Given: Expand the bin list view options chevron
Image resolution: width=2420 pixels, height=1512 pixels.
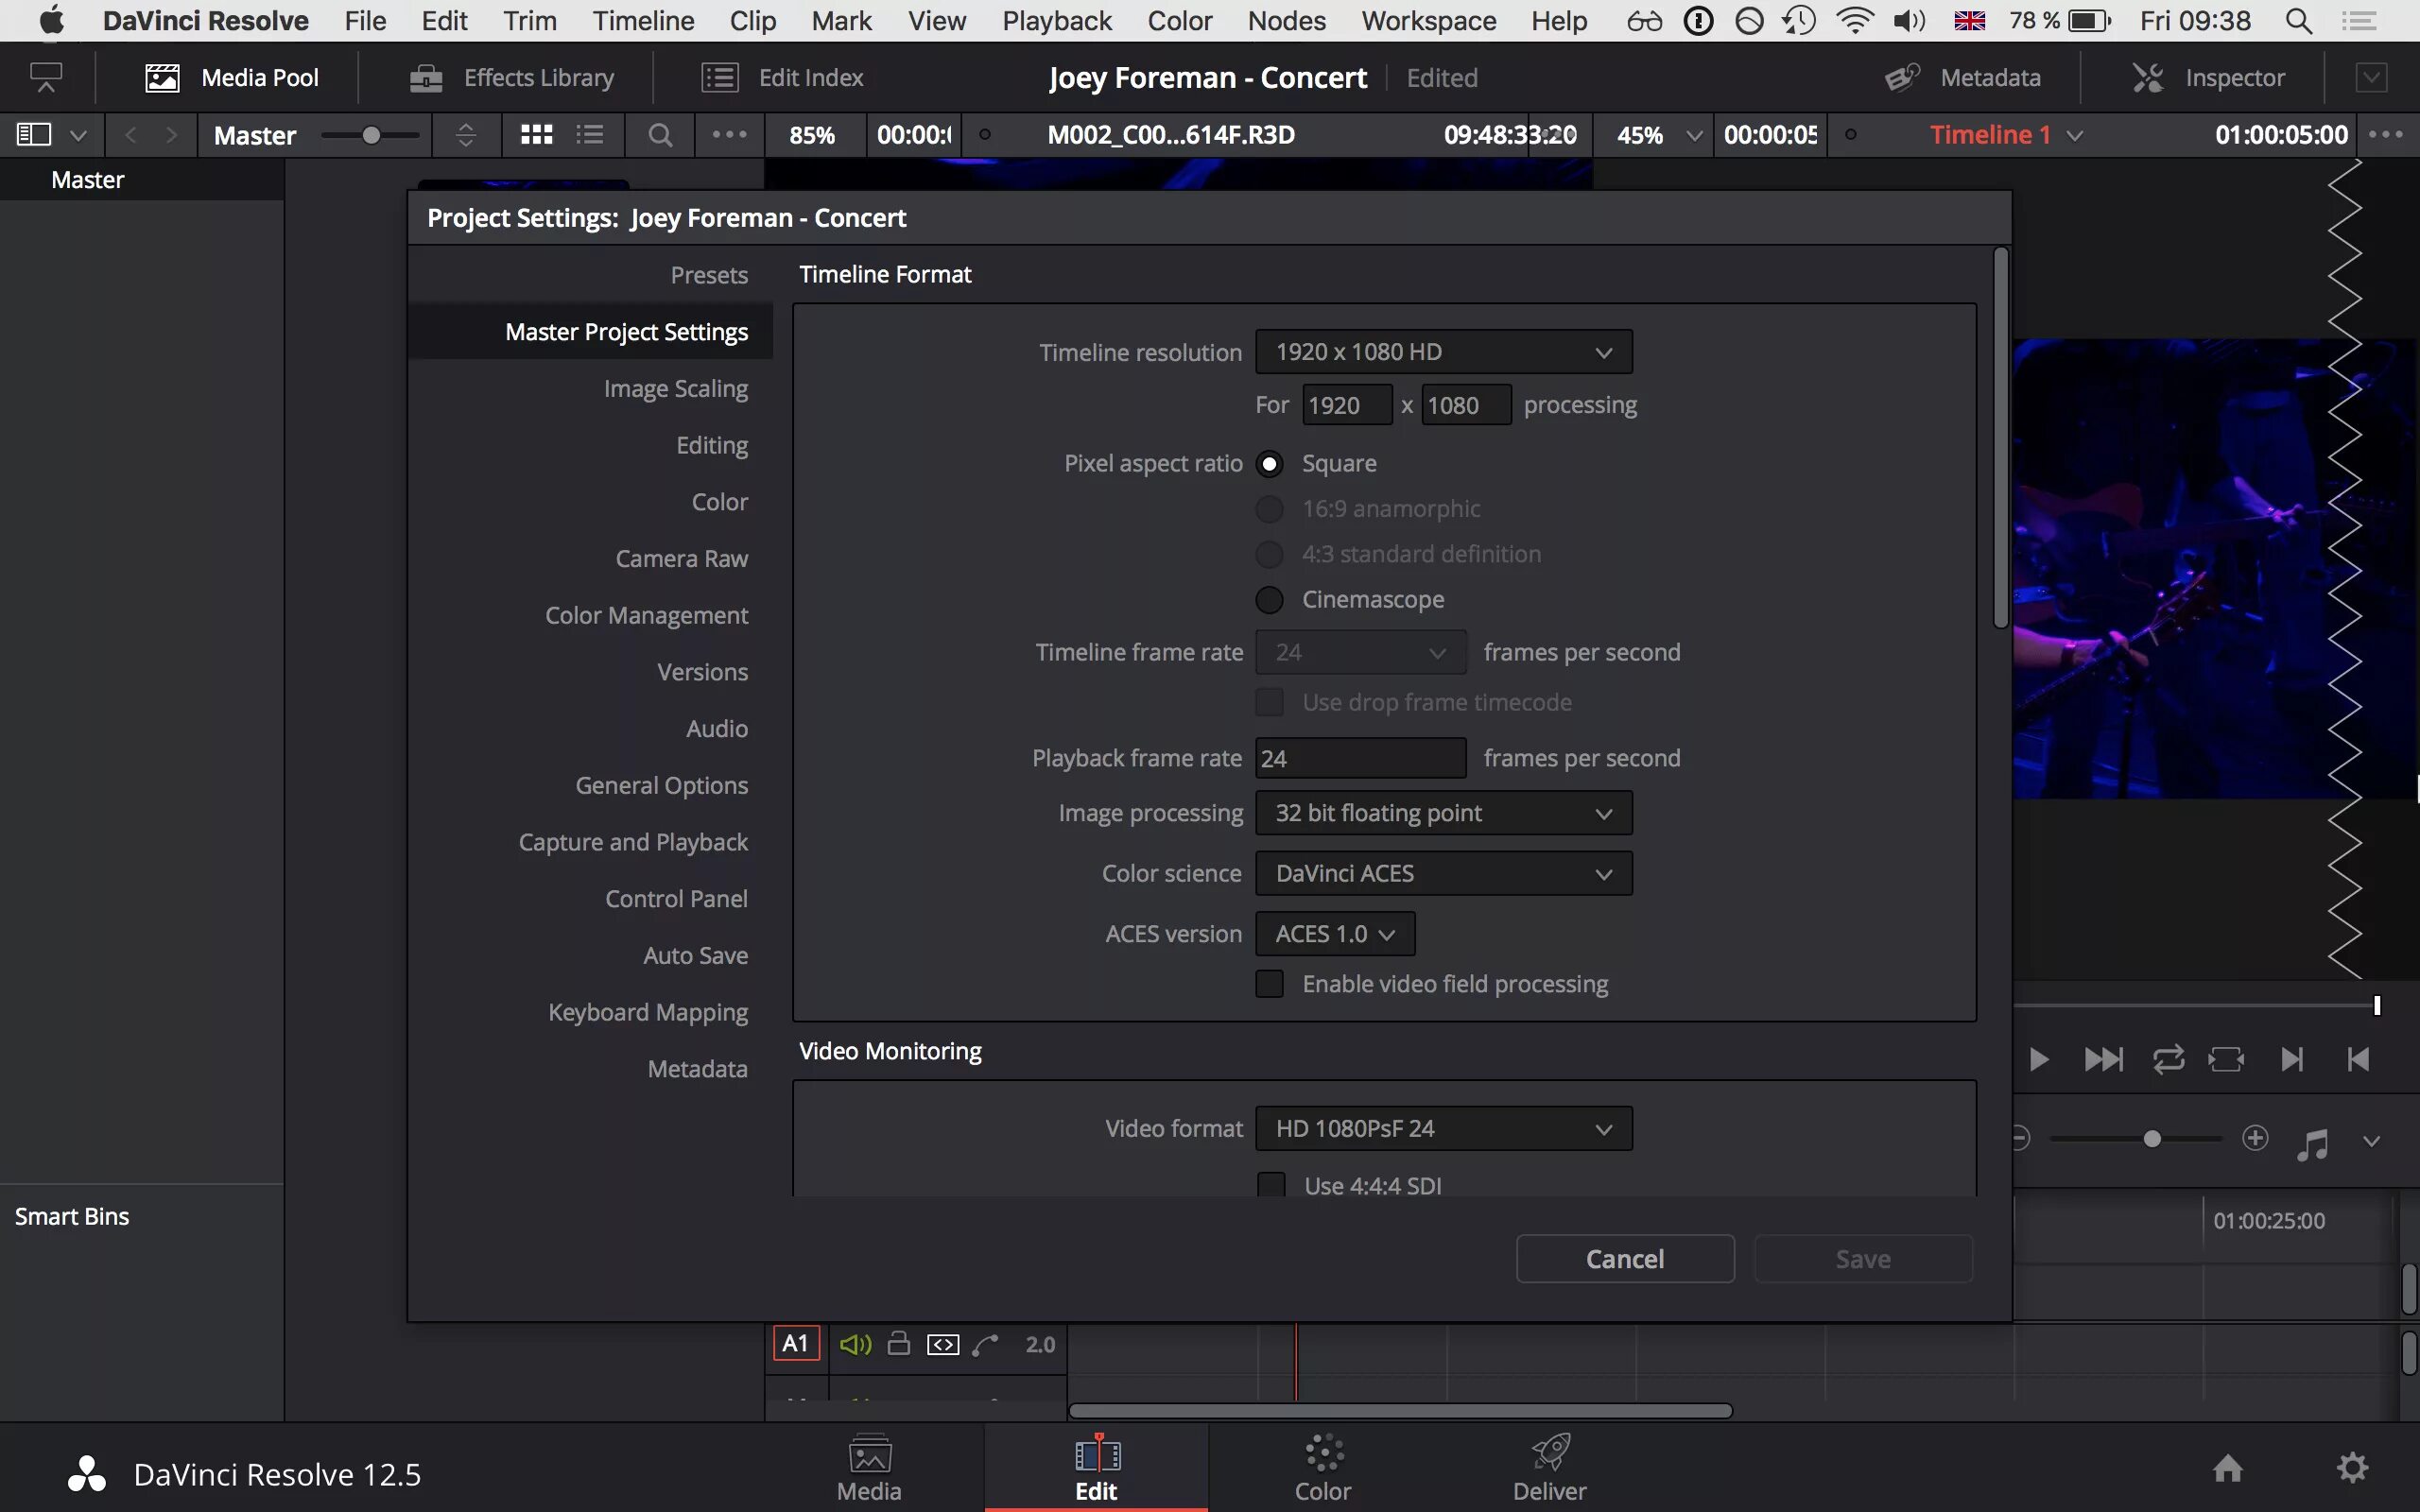Looking at the screenshot, I should tap(78, 135).
